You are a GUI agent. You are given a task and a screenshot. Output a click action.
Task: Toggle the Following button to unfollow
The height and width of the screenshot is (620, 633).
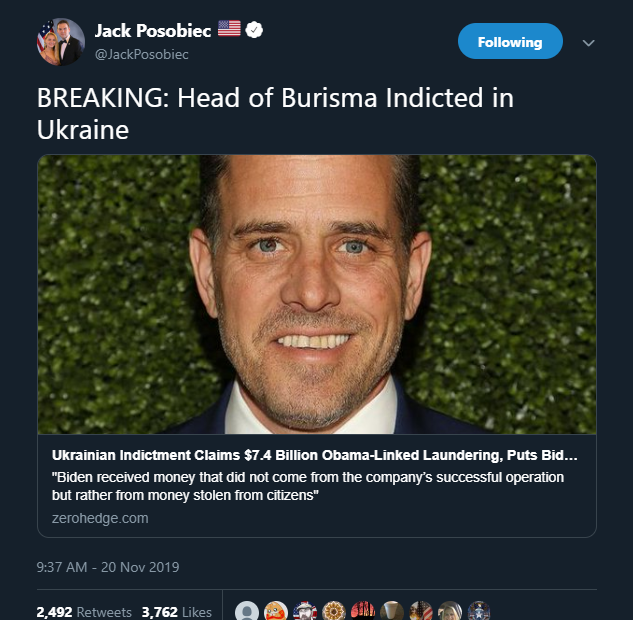[x=509, y=42]
